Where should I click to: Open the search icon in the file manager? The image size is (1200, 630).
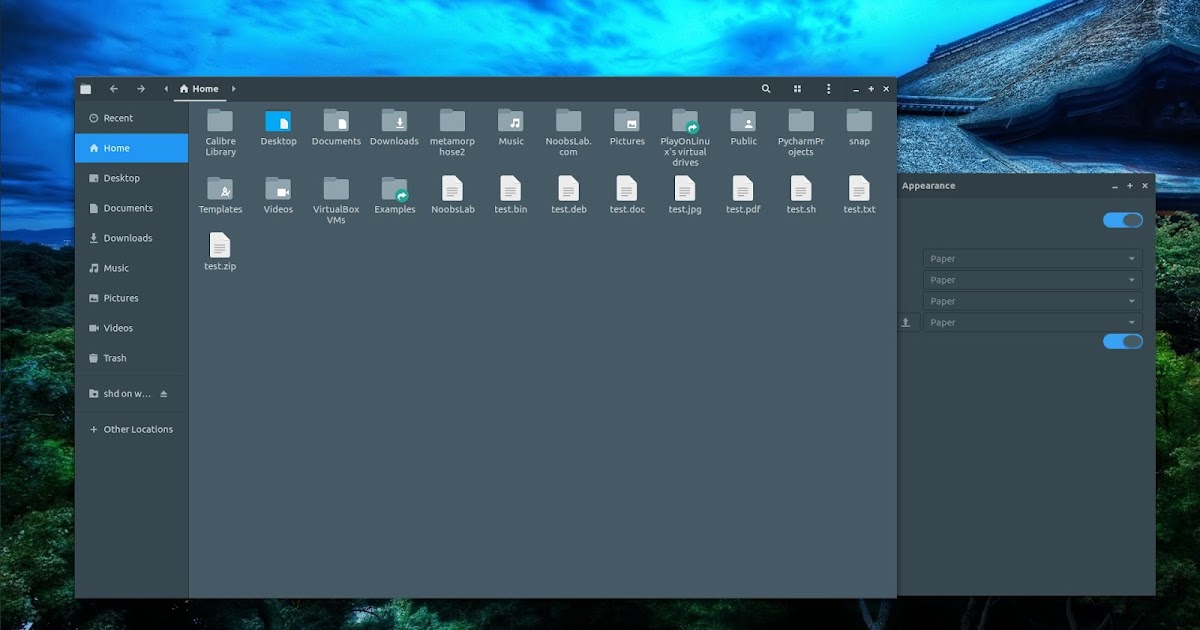[765, 89]
